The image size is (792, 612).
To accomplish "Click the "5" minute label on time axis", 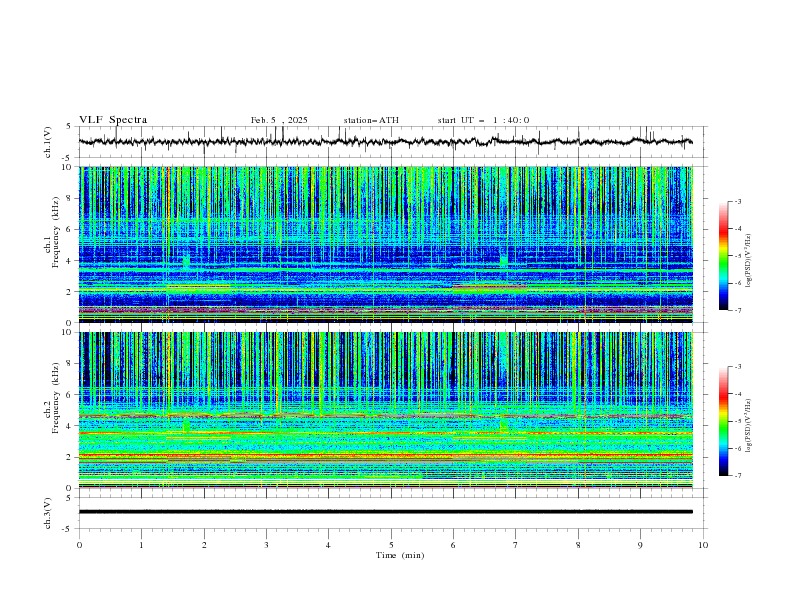I will click(x=391, y=545).
